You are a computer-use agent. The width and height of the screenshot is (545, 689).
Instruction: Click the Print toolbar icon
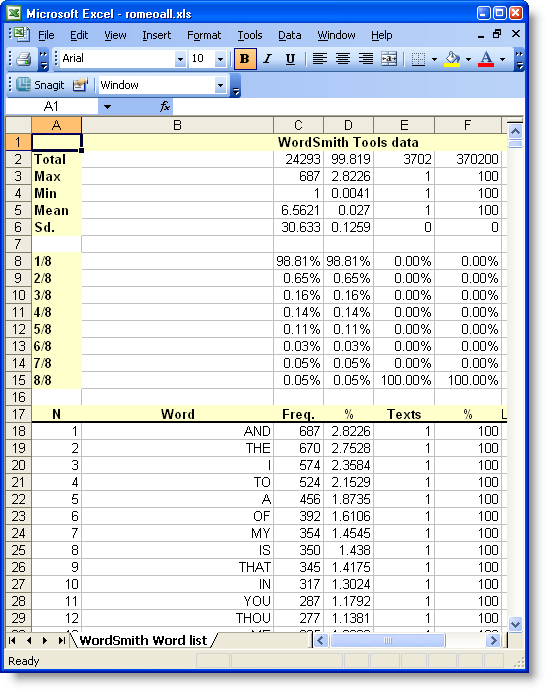23,59
